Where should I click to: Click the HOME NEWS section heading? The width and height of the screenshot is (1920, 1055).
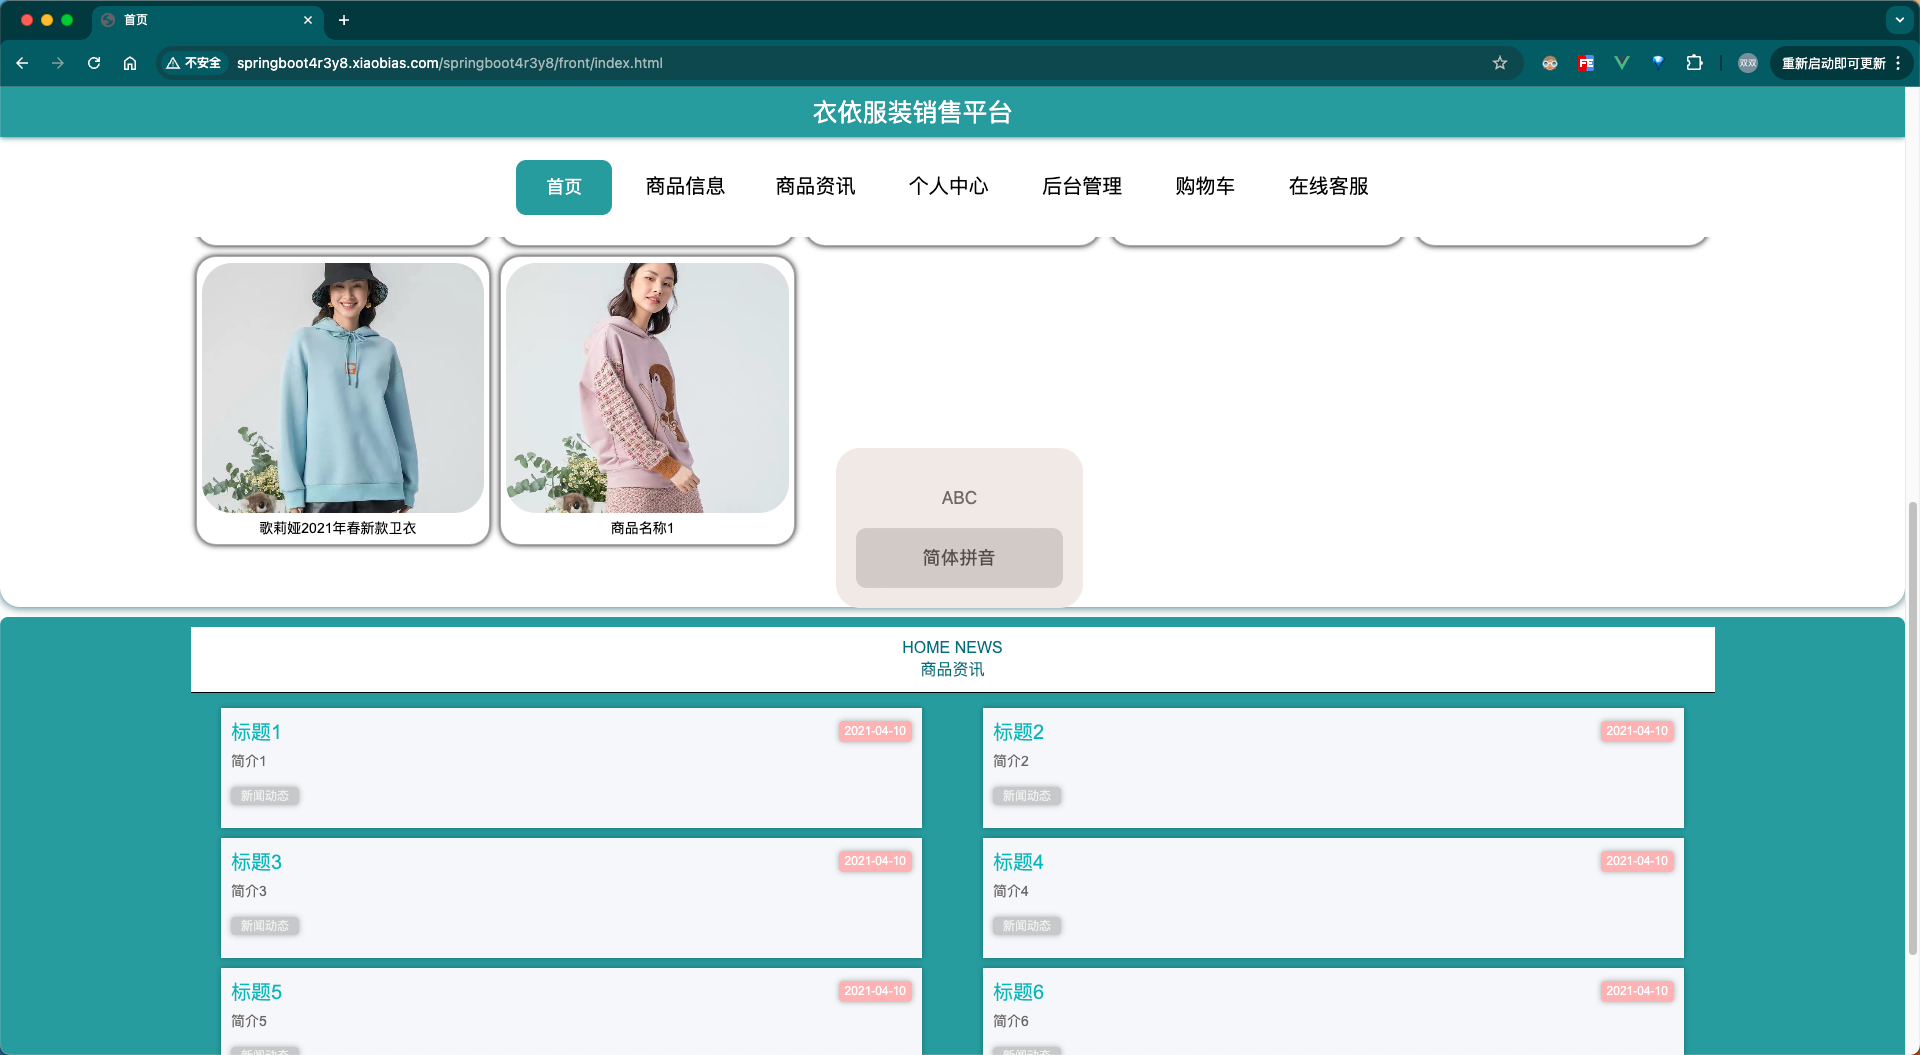[952, 647]
